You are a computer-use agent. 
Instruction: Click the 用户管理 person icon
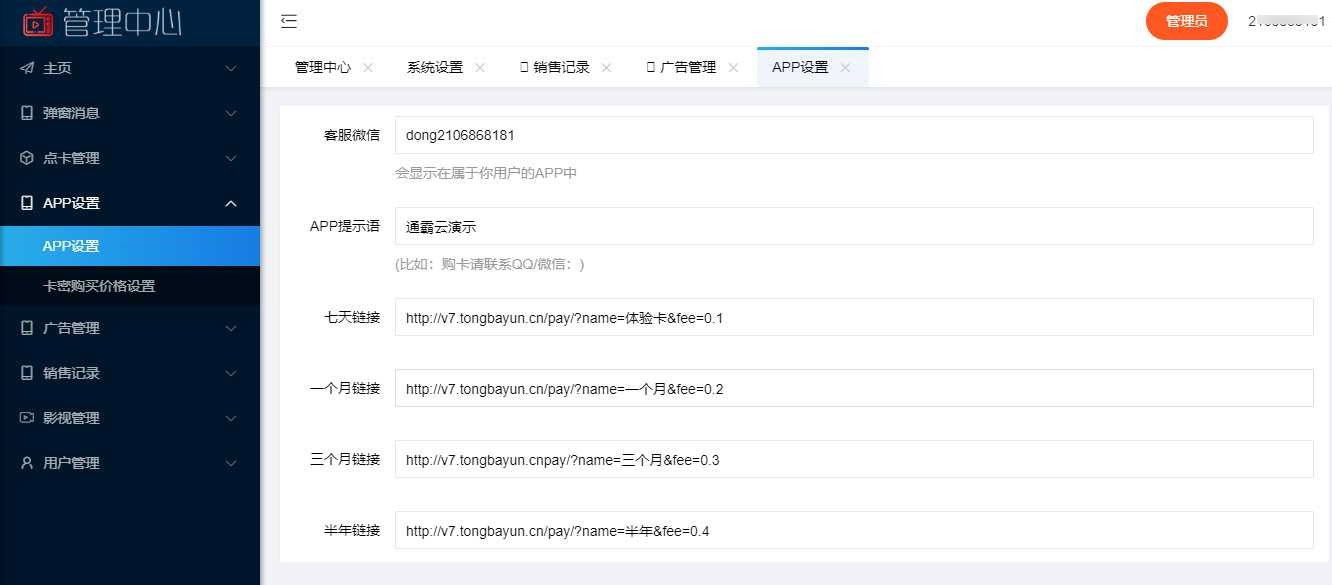click(25, 462)
